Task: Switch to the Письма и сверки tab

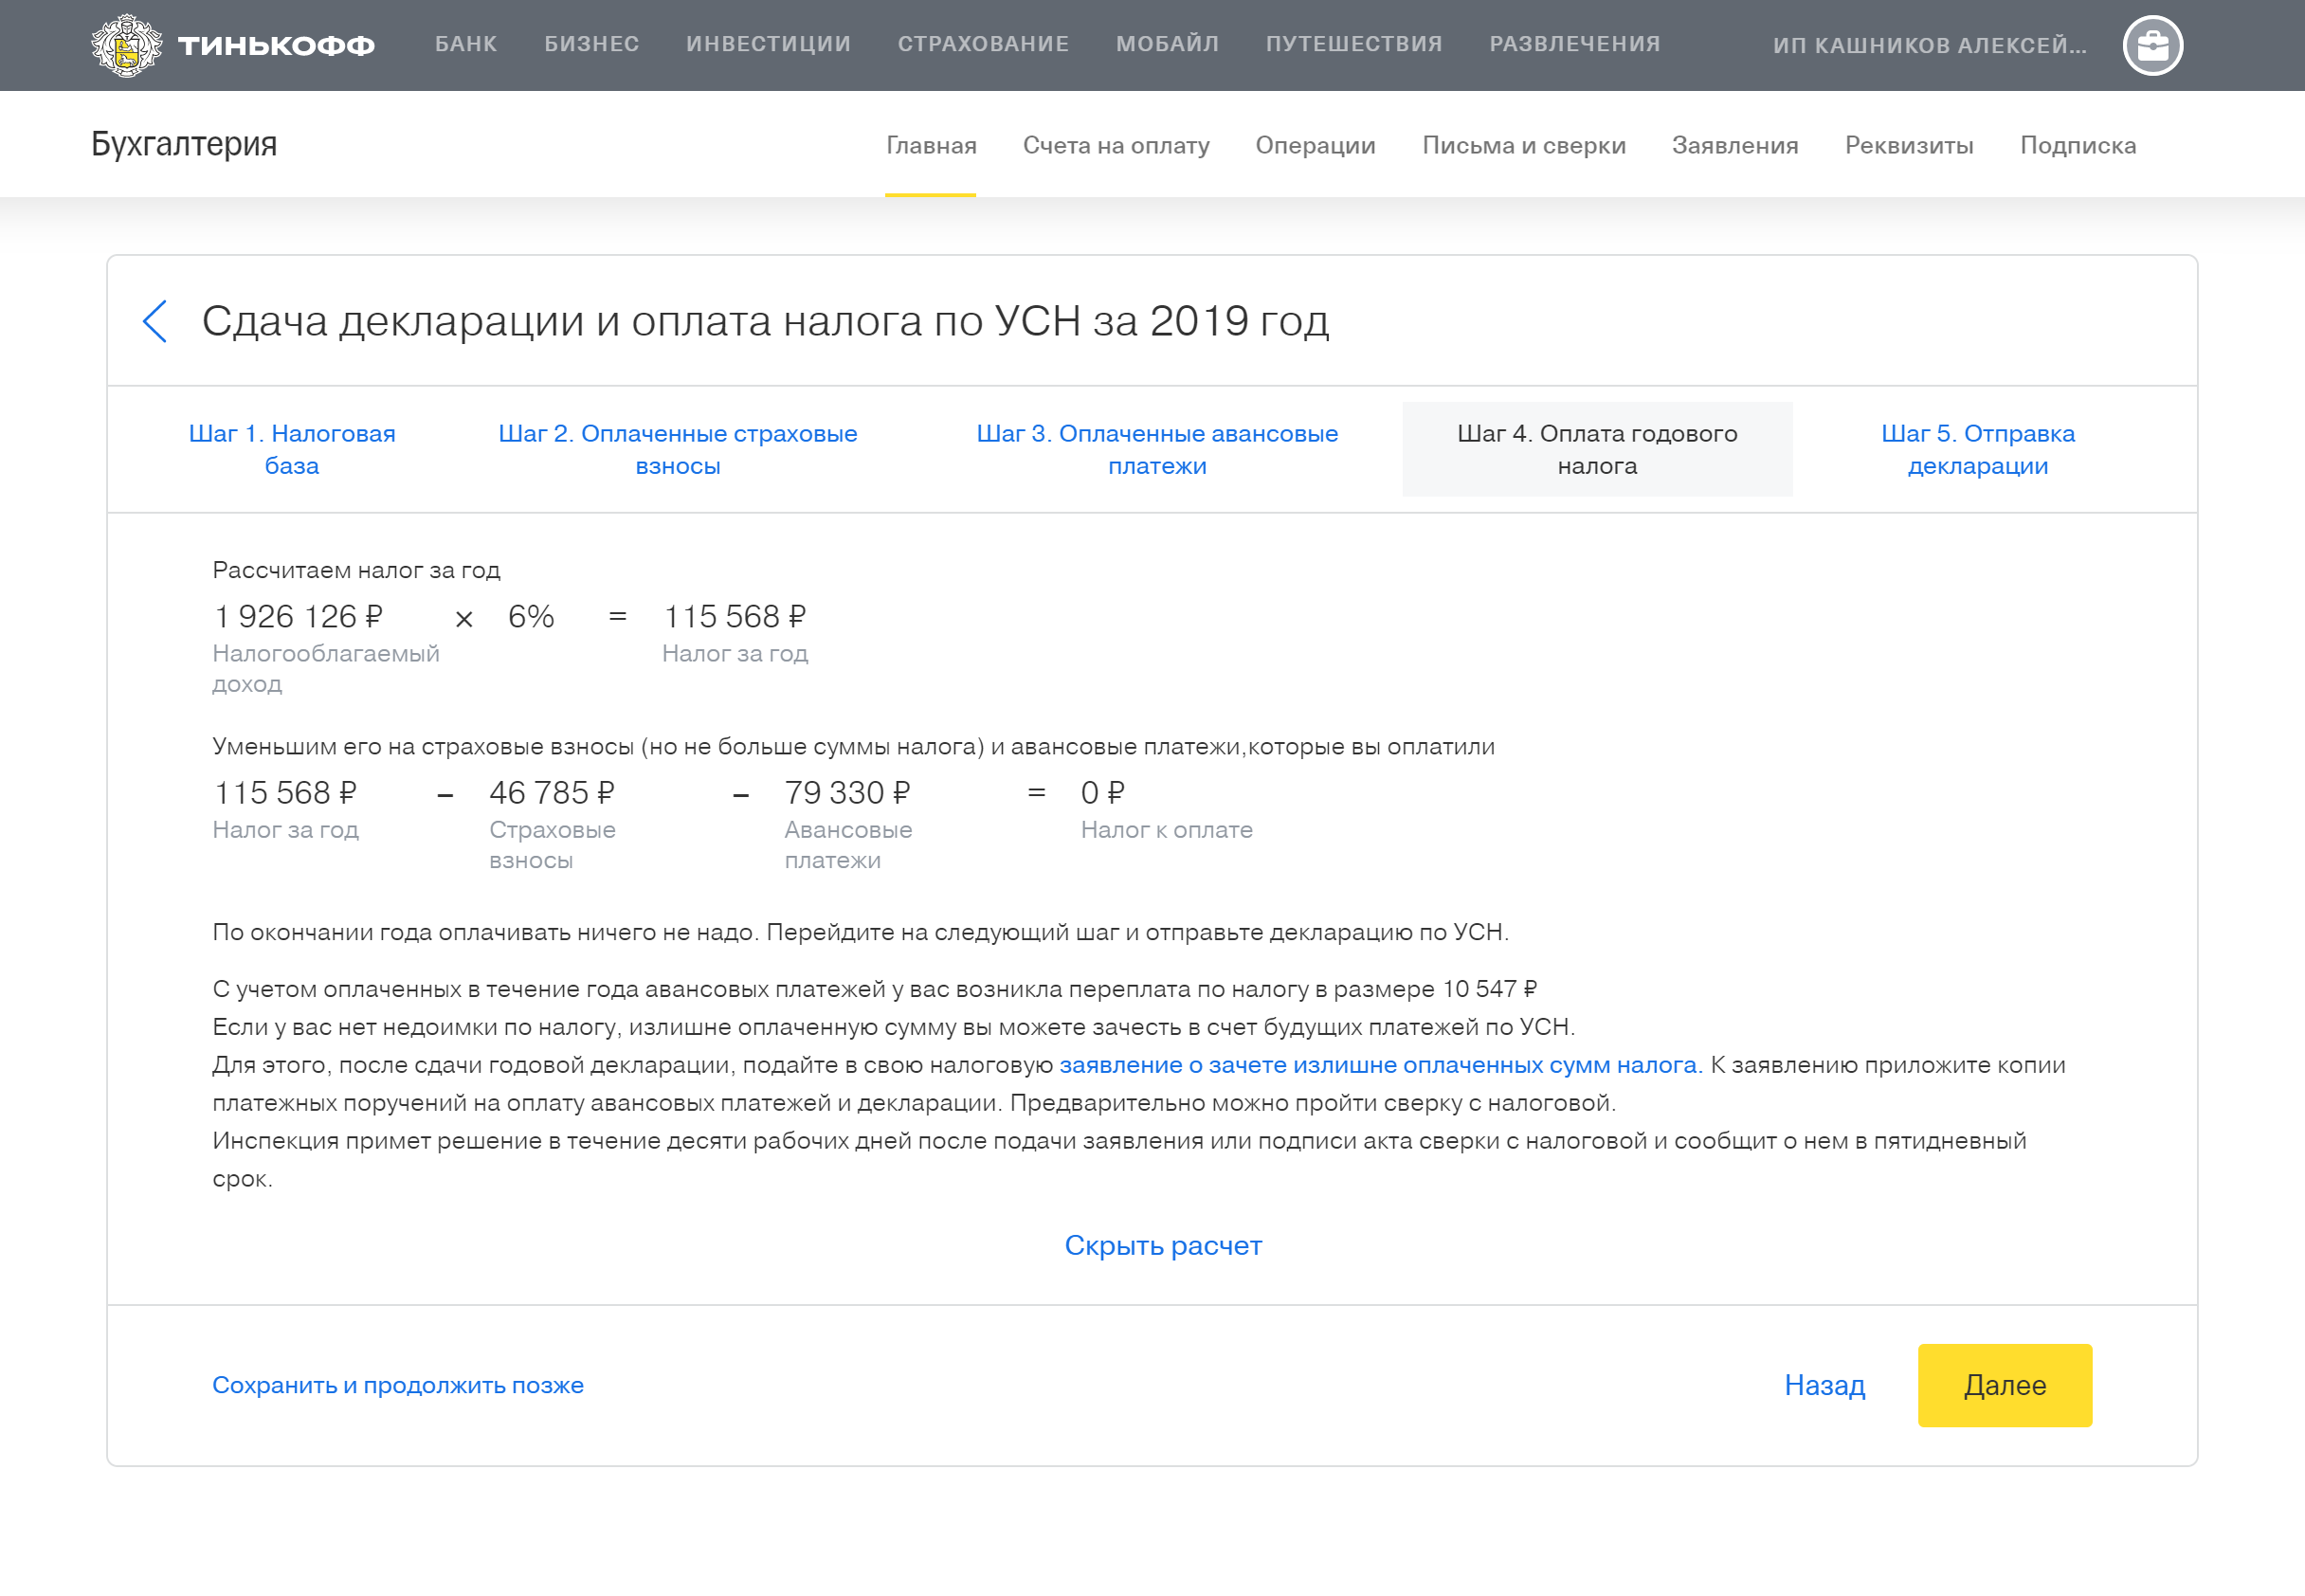Action: (1524, 145)
